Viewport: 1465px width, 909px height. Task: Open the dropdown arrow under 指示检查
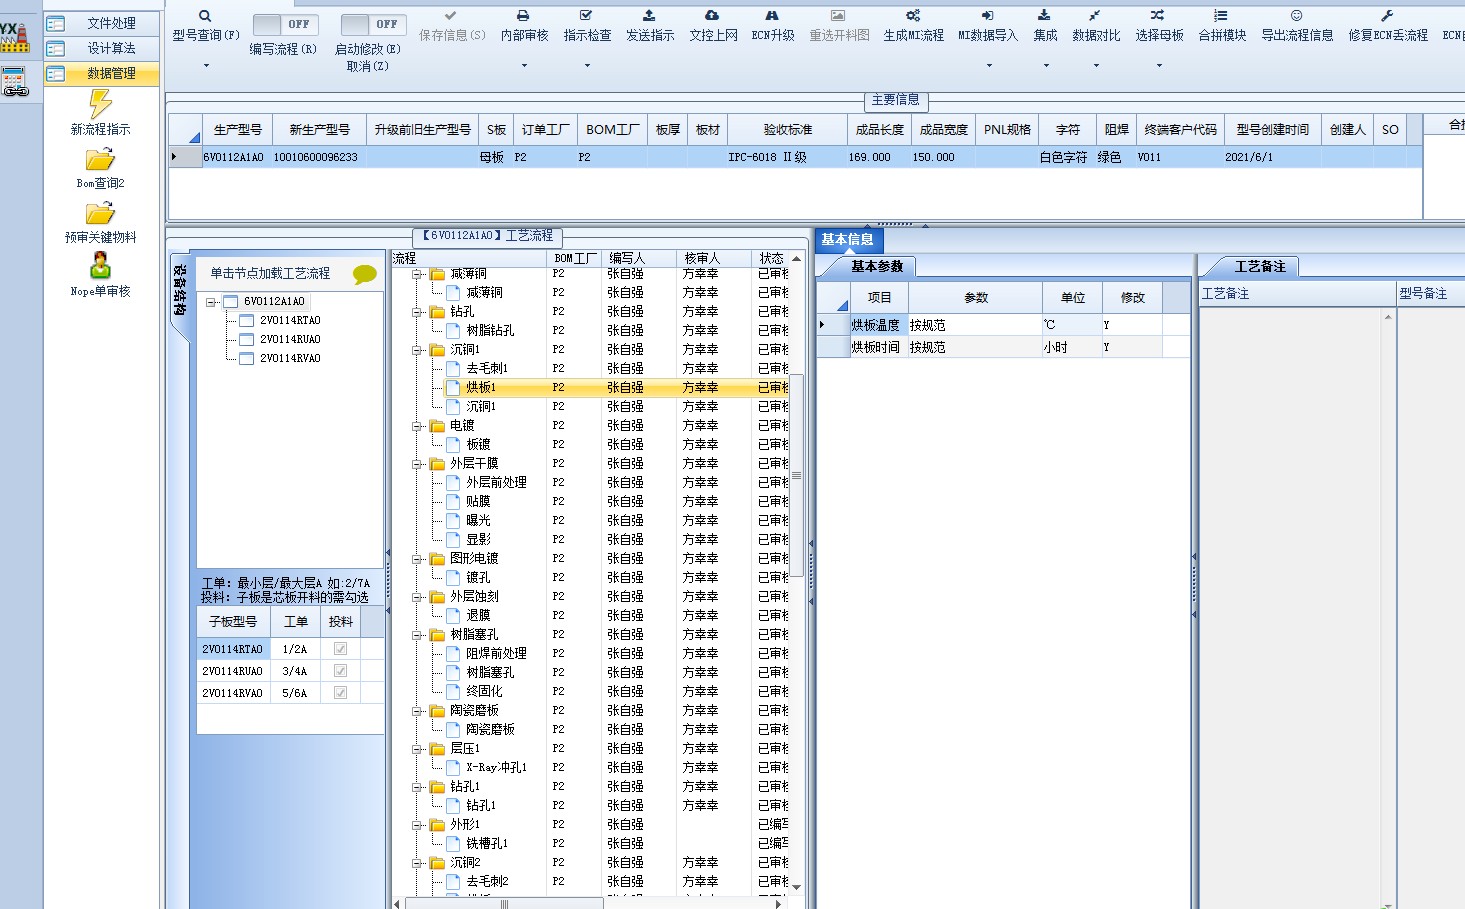(x=587, y=66)
